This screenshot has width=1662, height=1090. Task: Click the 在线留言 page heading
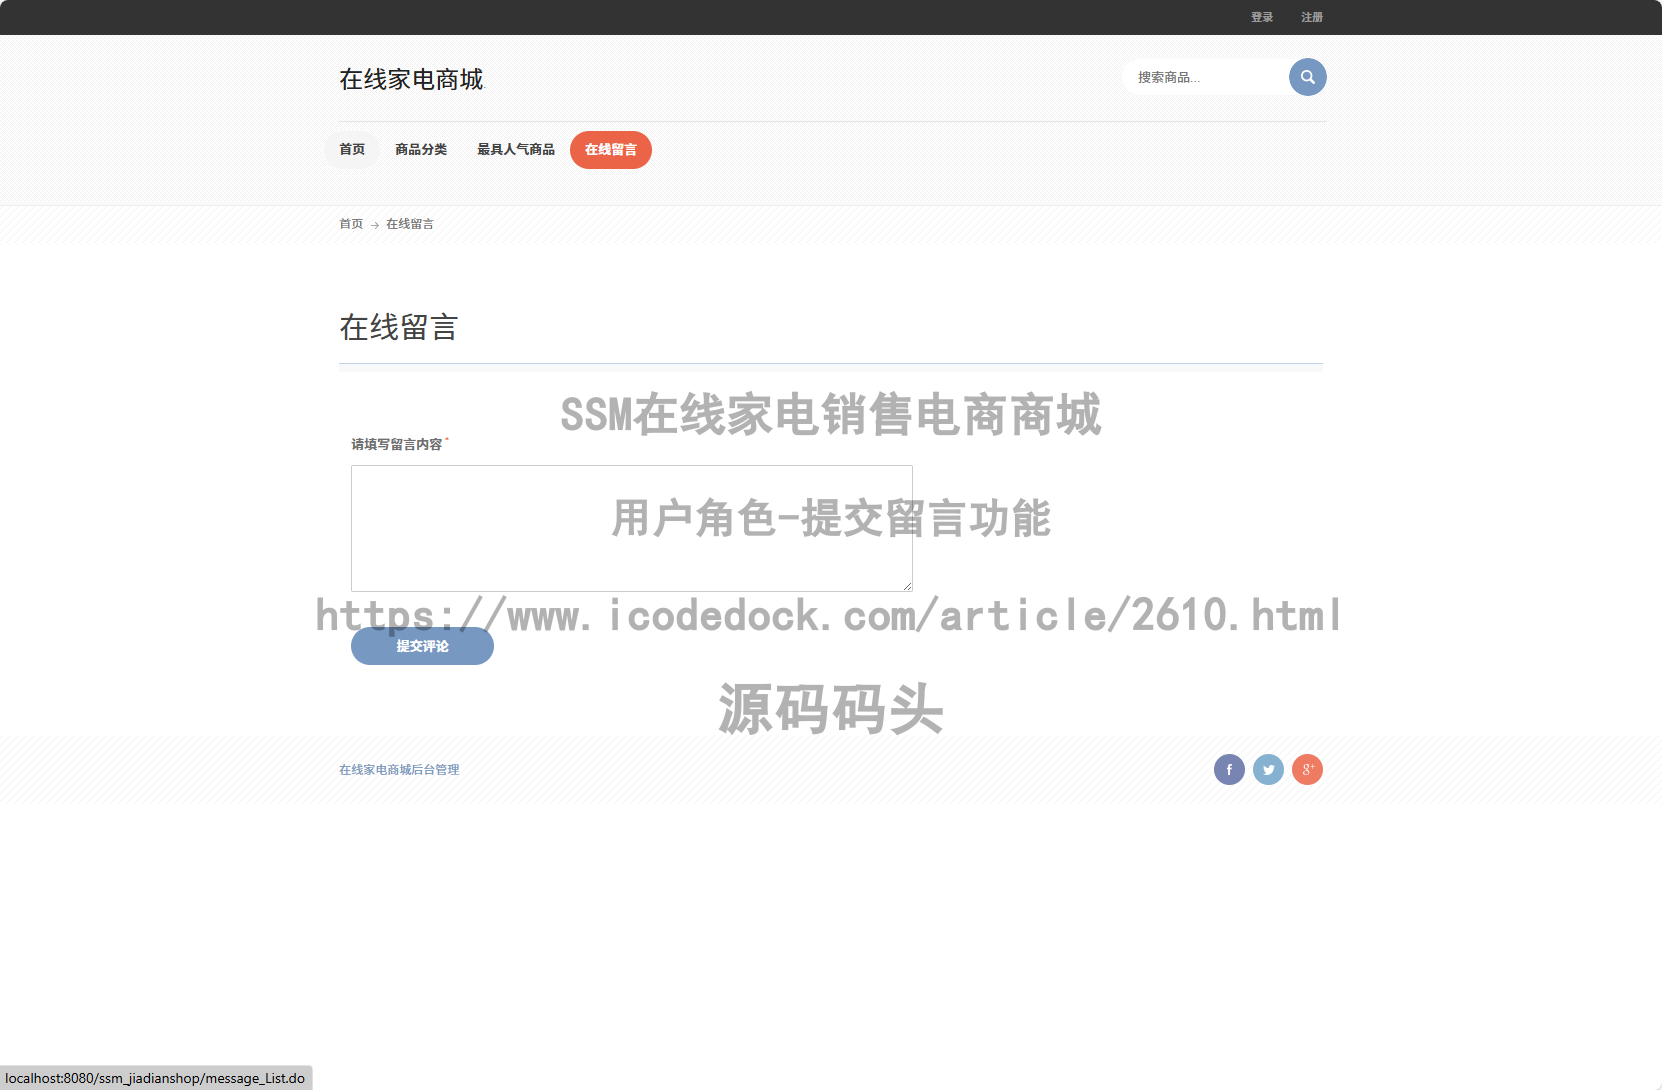pos(398,328)
